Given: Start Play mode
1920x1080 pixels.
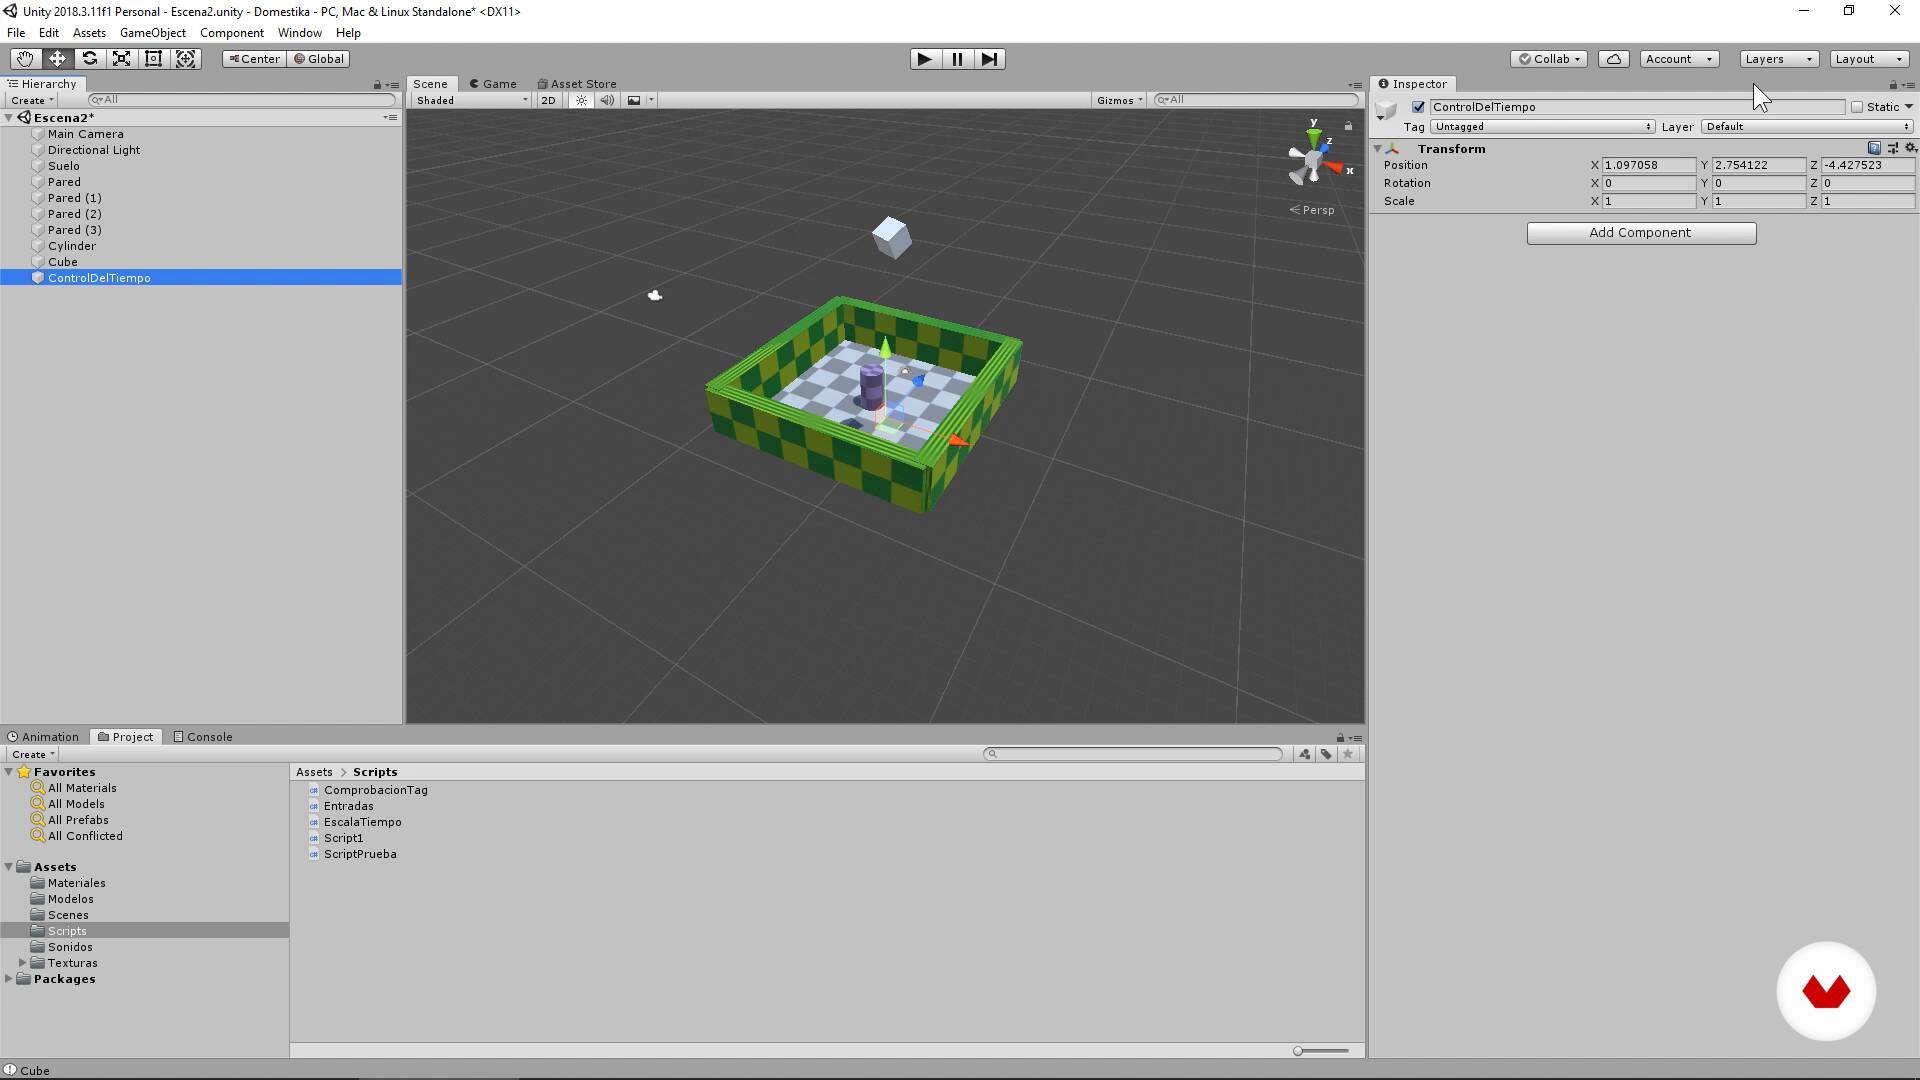Looking at the screenshot, I should click(x=925, y=59).
